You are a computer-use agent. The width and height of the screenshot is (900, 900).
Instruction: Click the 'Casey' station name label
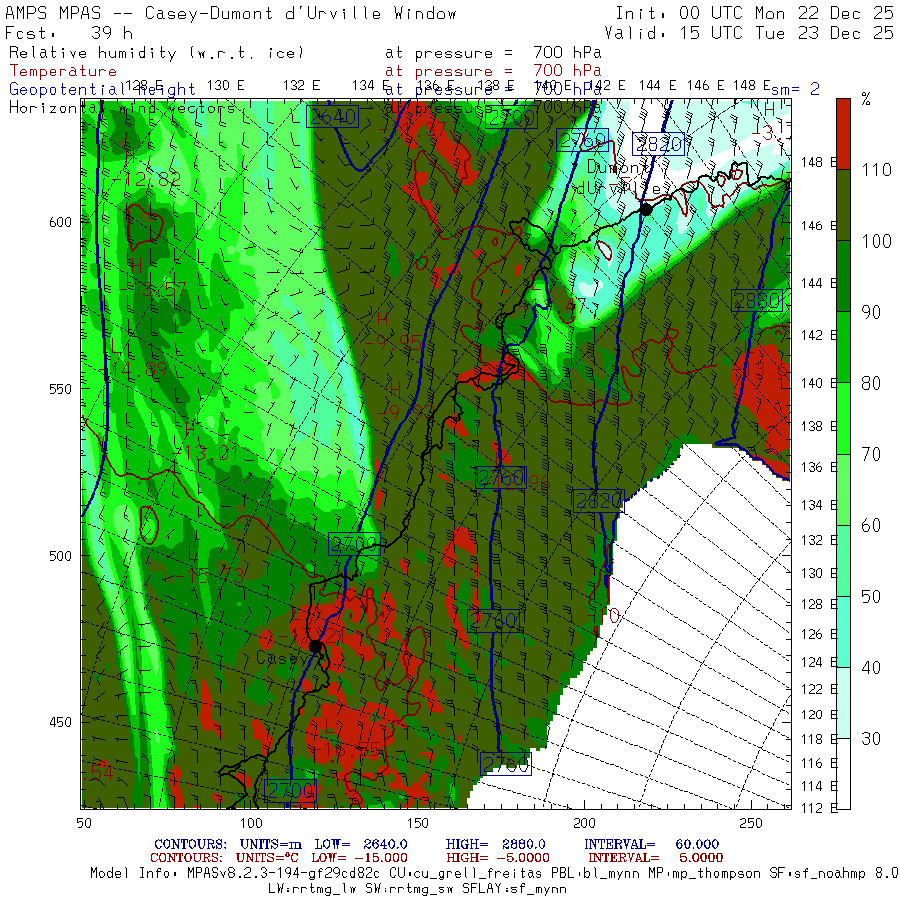tap(280, 658)
